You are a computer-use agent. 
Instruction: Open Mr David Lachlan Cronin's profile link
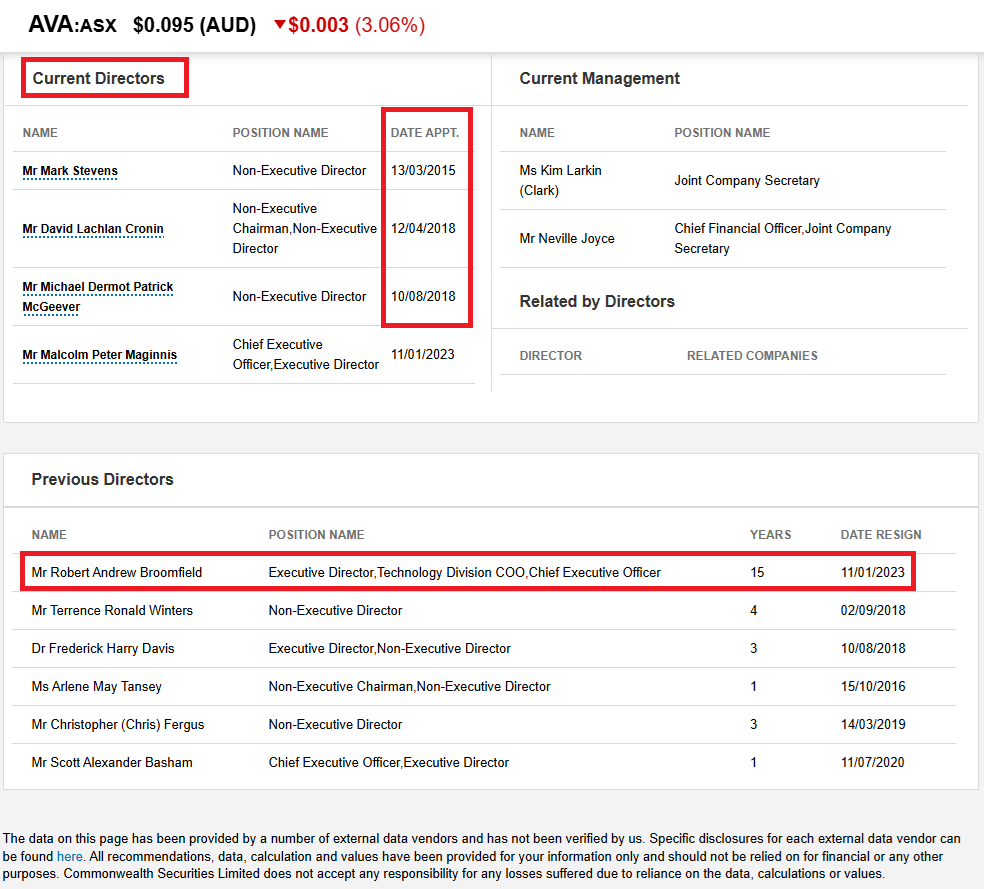pyautogui.click(x=93, y=229)
